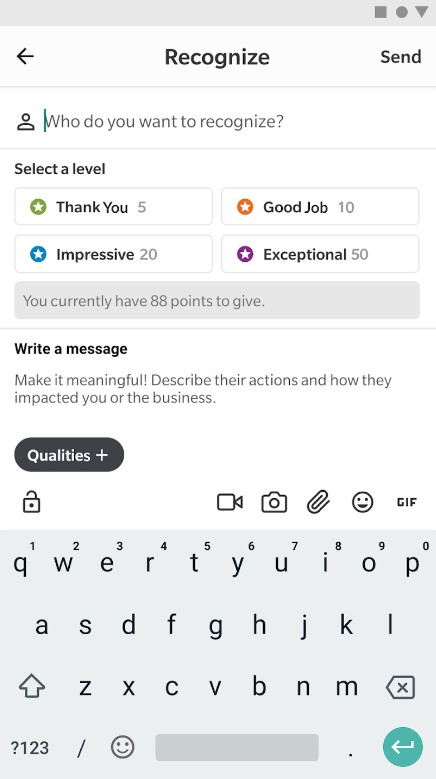Tap the video camera attachment icon

[x=230, y=502]
